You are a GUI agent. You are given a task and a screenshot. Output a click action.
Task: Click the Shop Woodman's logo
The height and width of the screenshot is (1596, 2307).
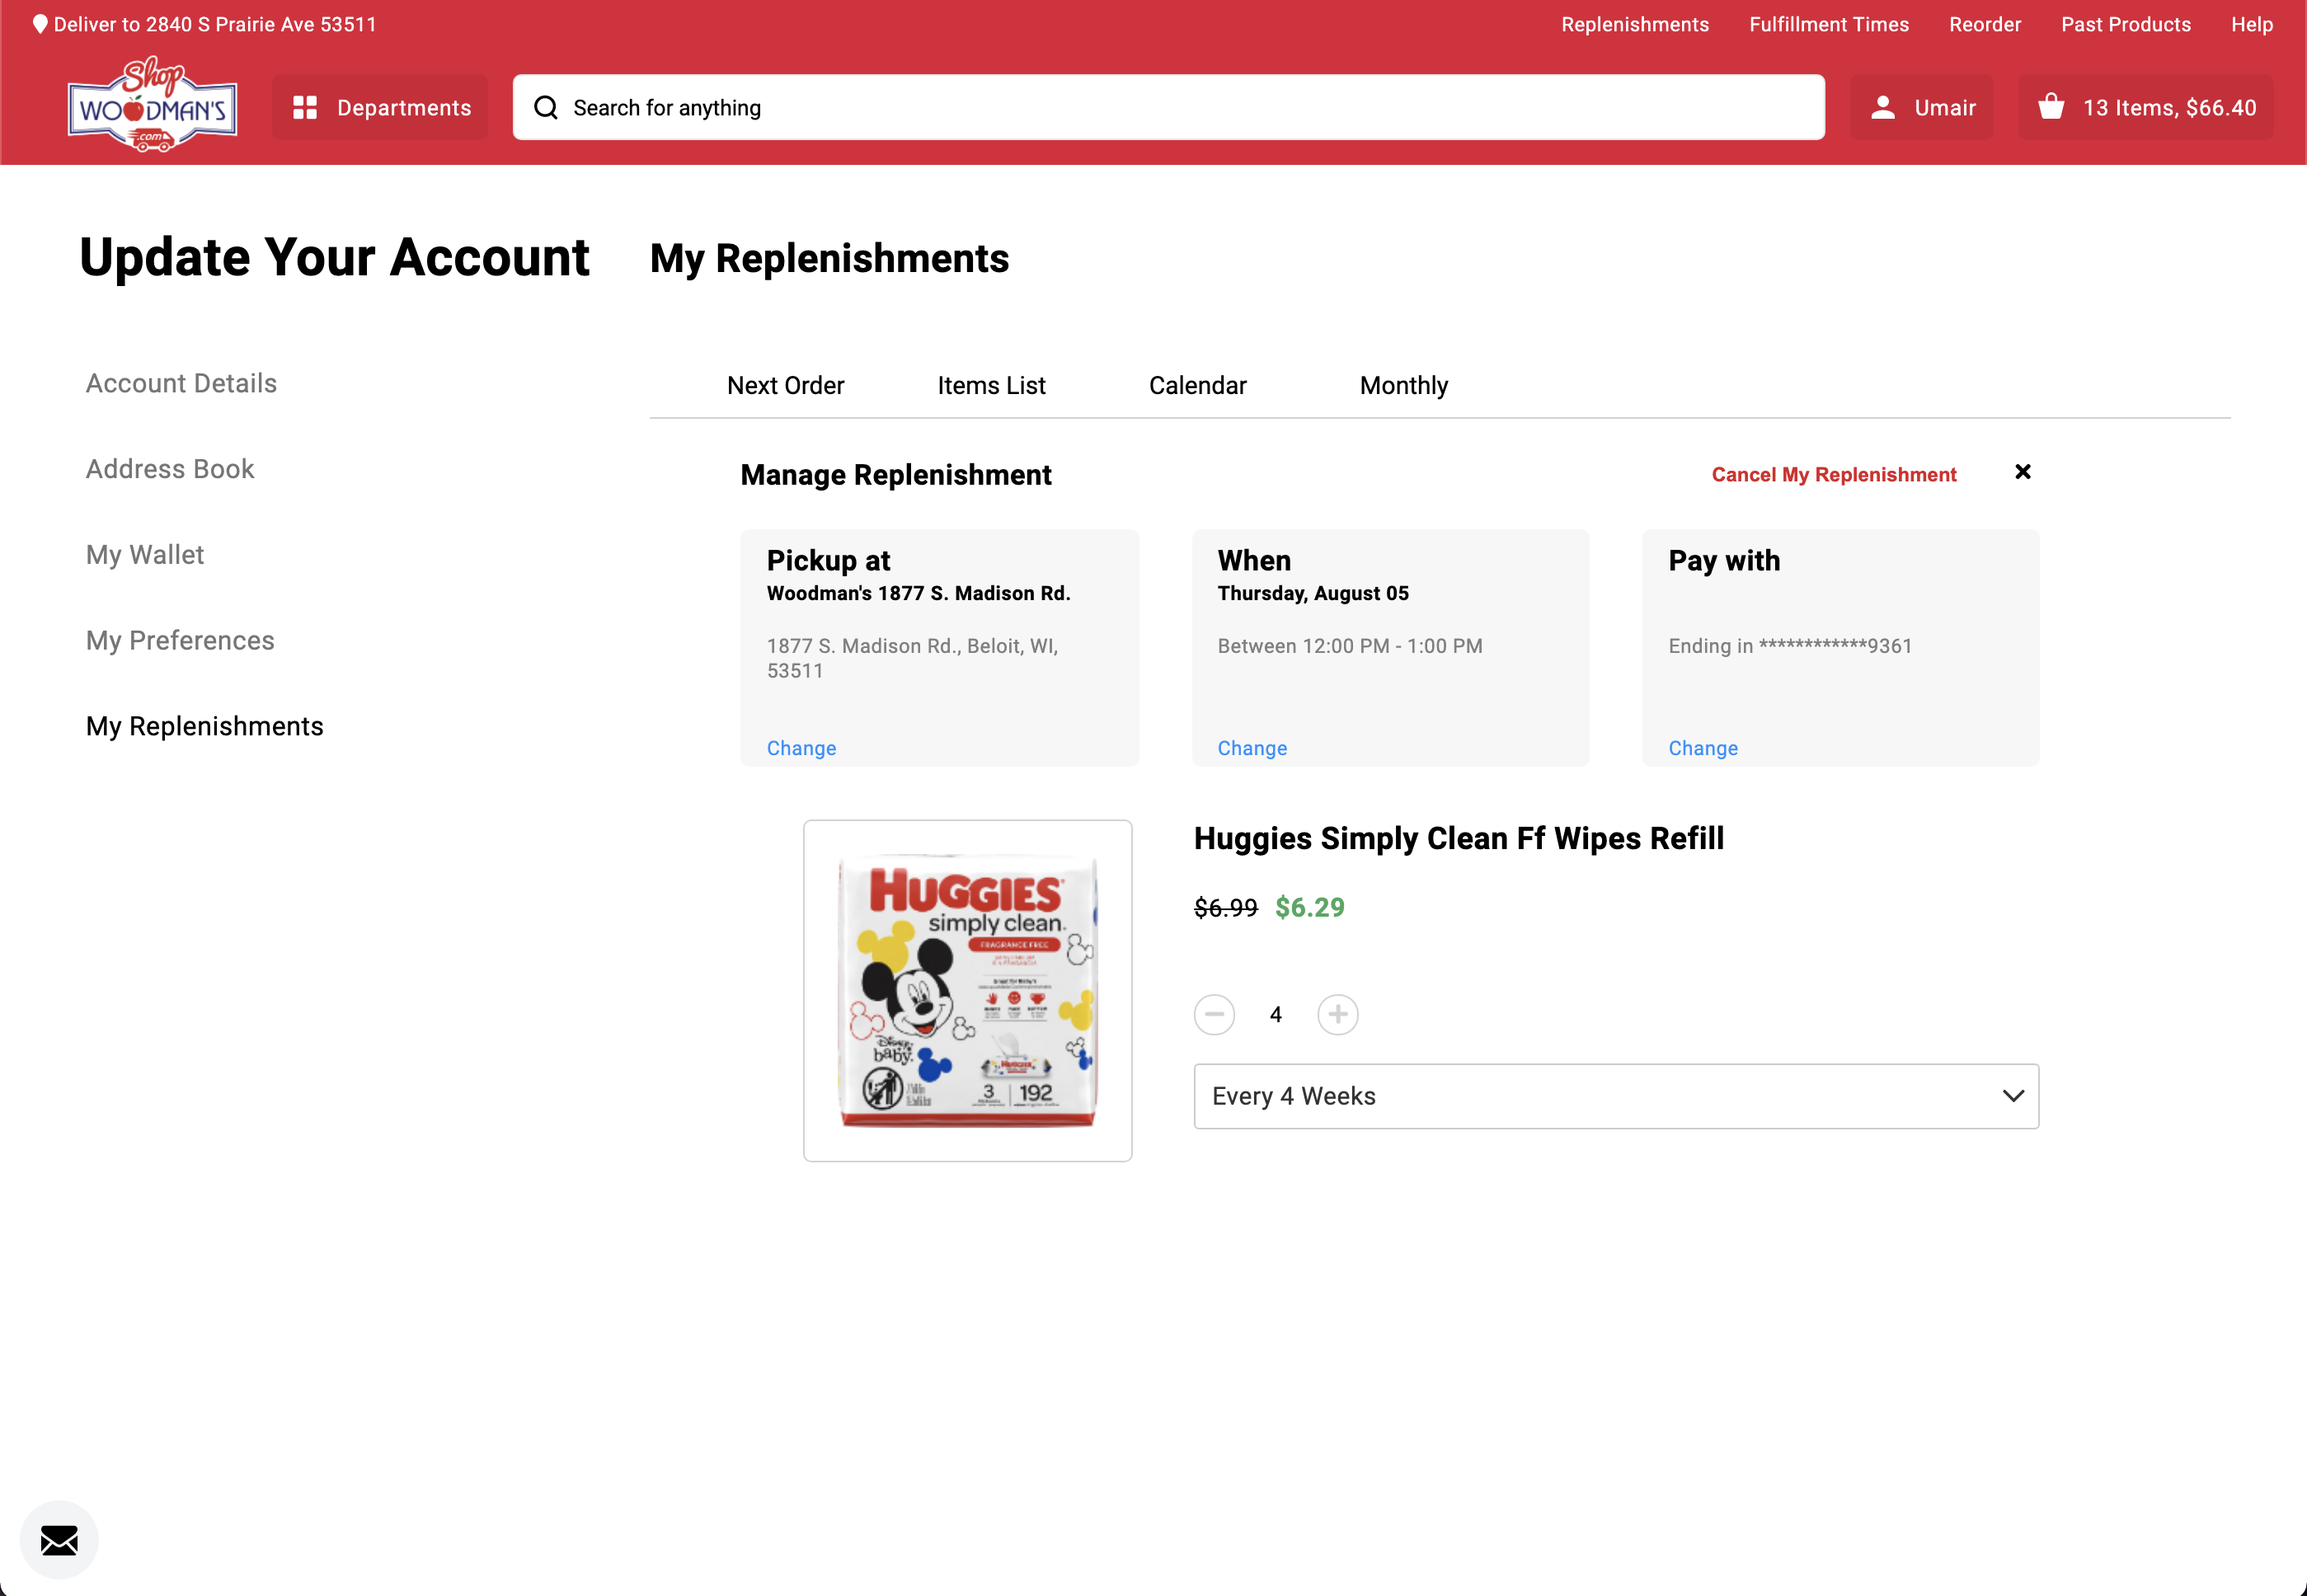(152, 104)
